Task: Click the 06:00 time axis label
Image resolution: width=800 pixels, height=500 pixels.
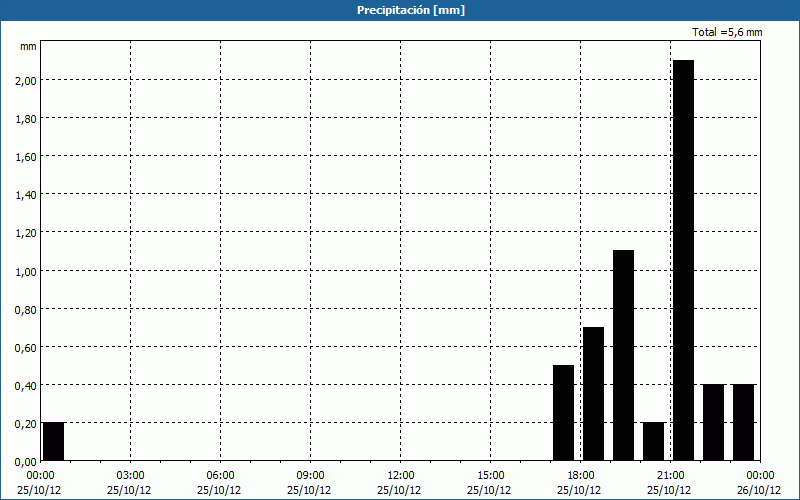Action: point(220,476)
